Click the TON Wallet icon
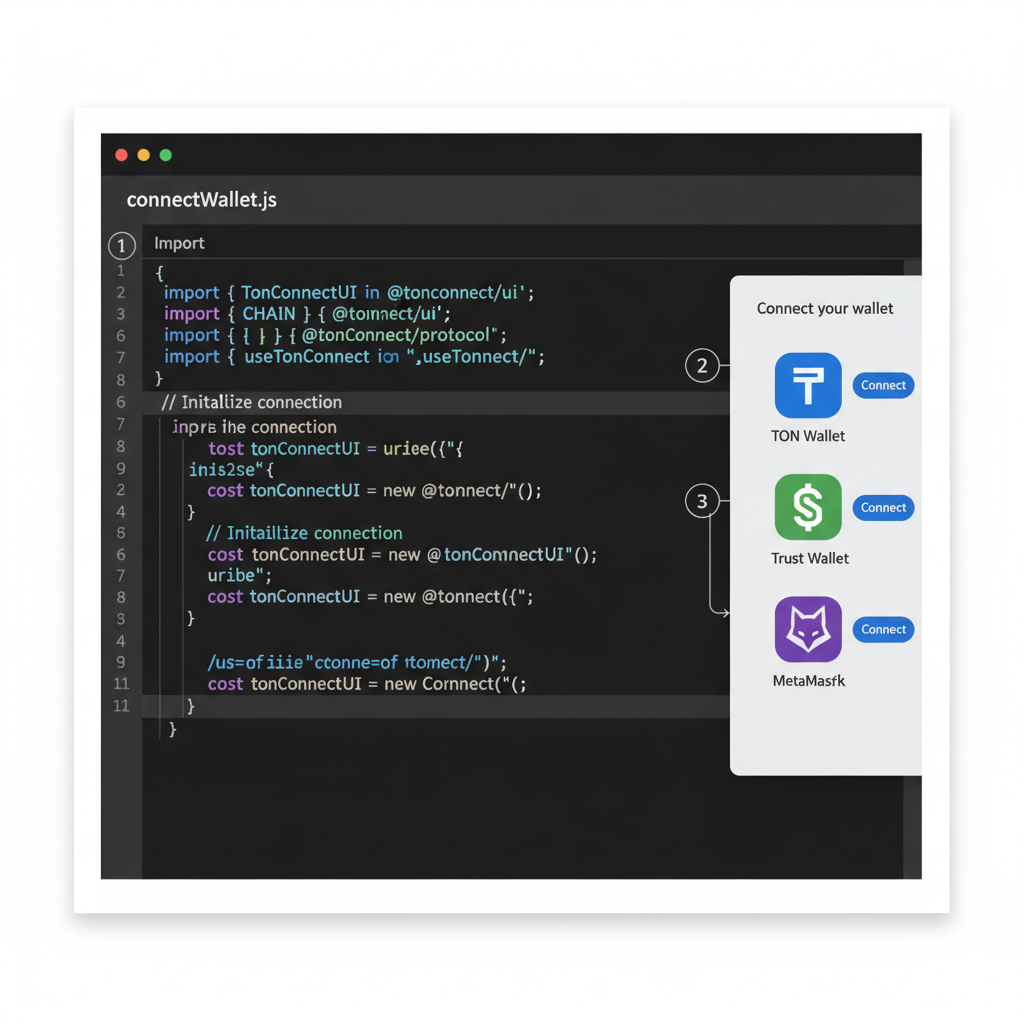 808,384
